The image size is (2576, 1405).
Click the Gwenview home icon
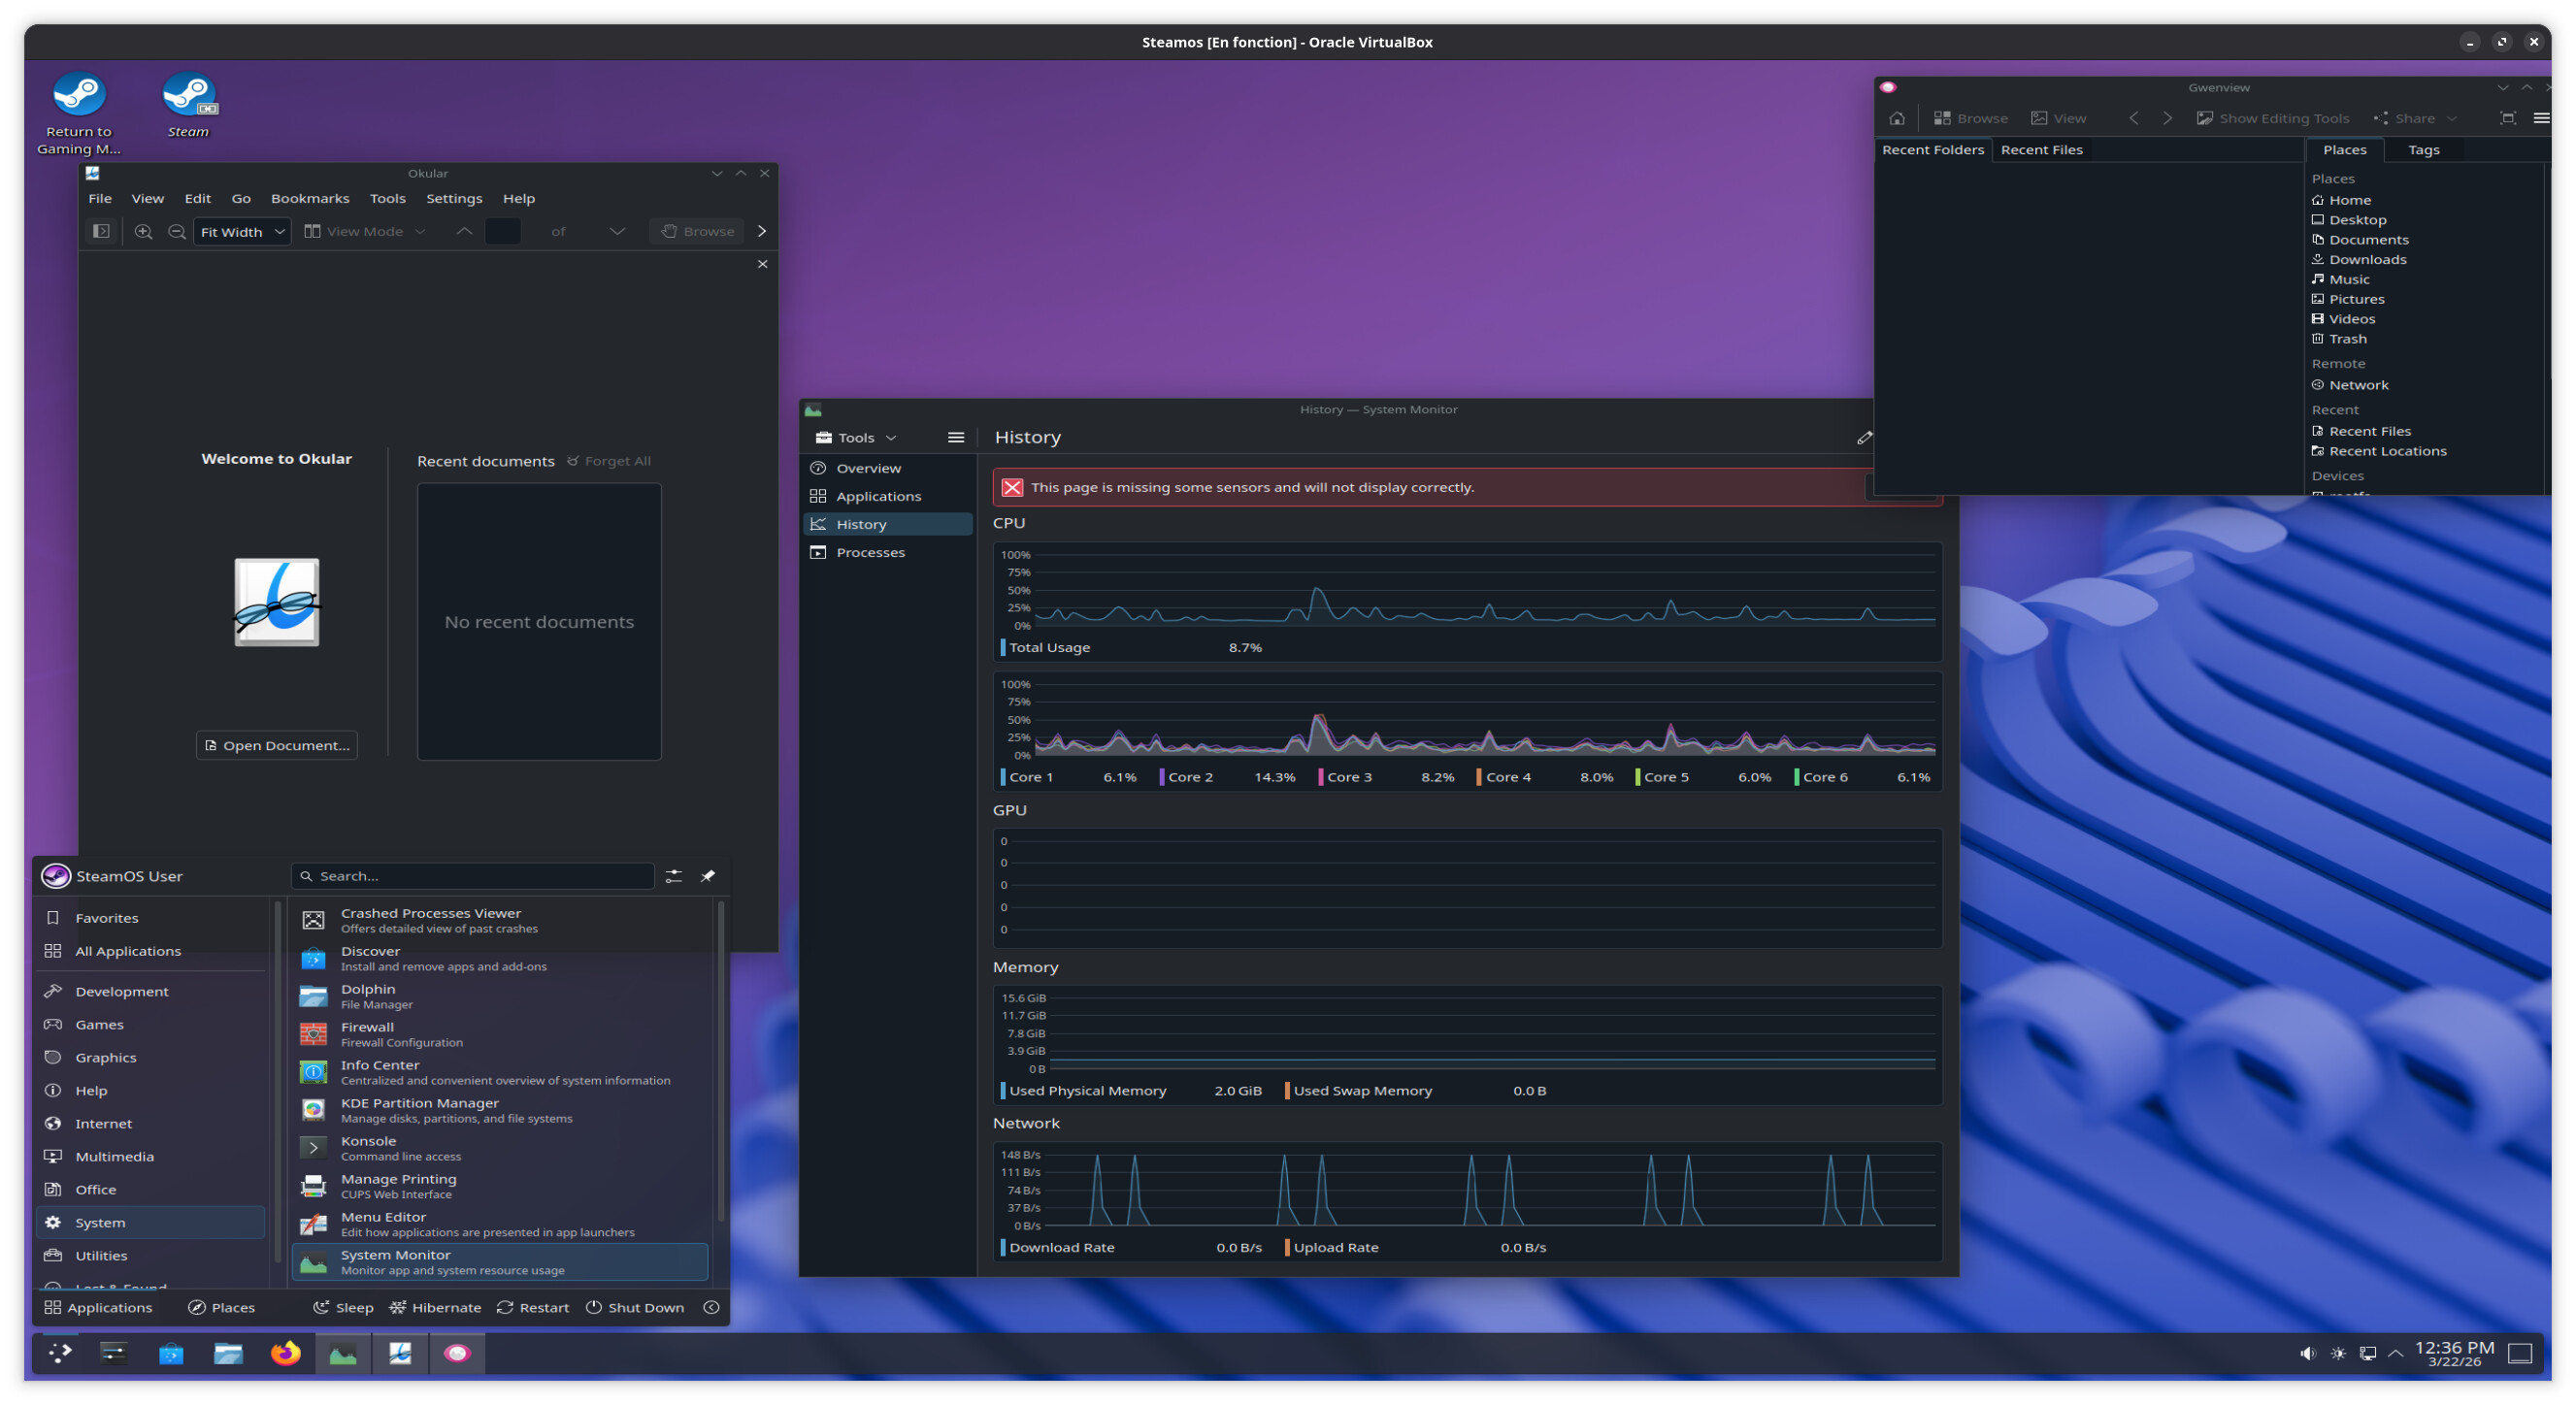click(1897, 118)
